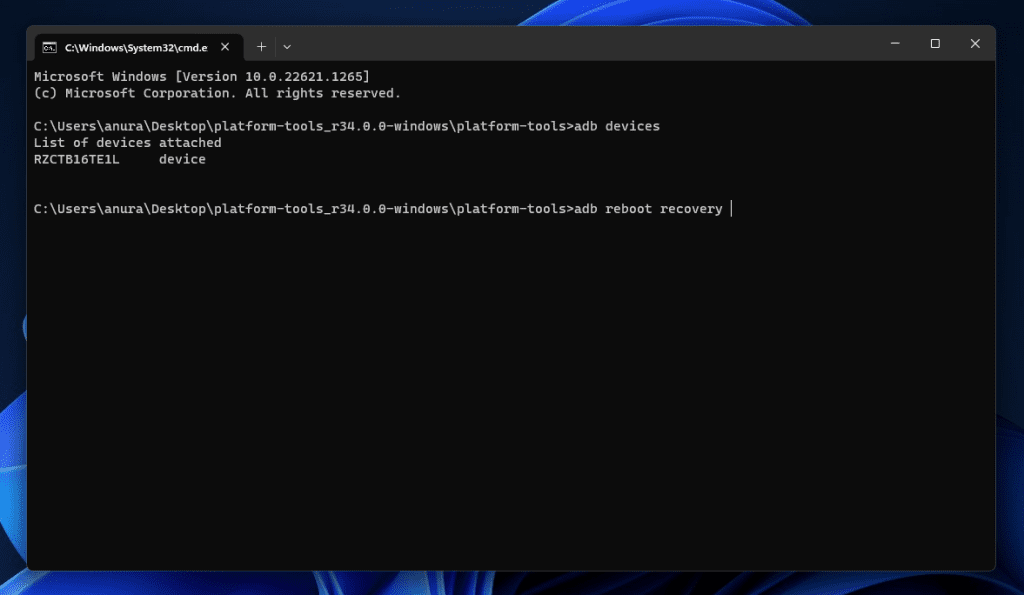Click the 'List of devices attached' line
The width and height of the screenshot is (1024, 595).
pos(127,143)
